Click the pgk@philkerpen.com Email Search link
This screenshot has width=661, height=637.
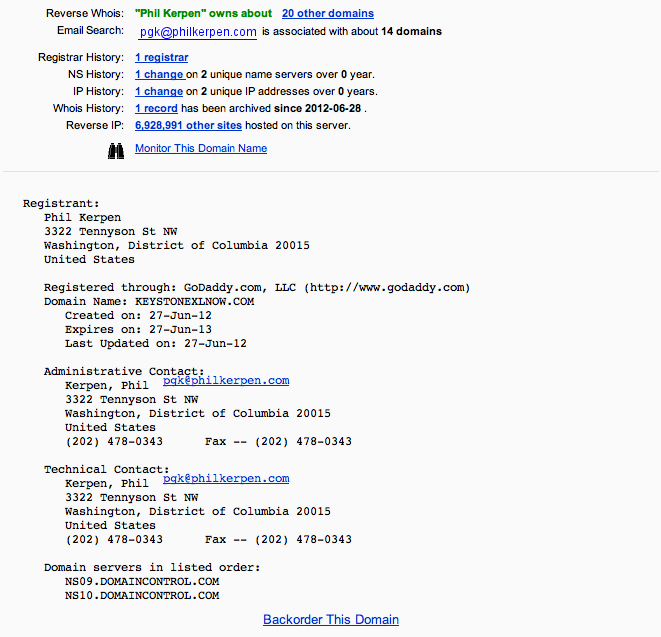198,32
